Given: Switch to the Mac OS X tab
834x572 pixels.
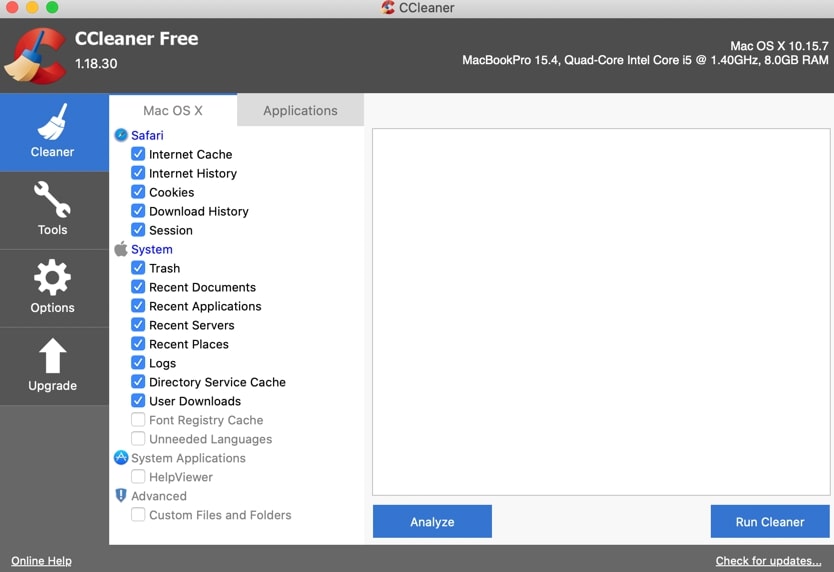Looking at the screenshot, I should pyautogui.click(x=173, y=110).
